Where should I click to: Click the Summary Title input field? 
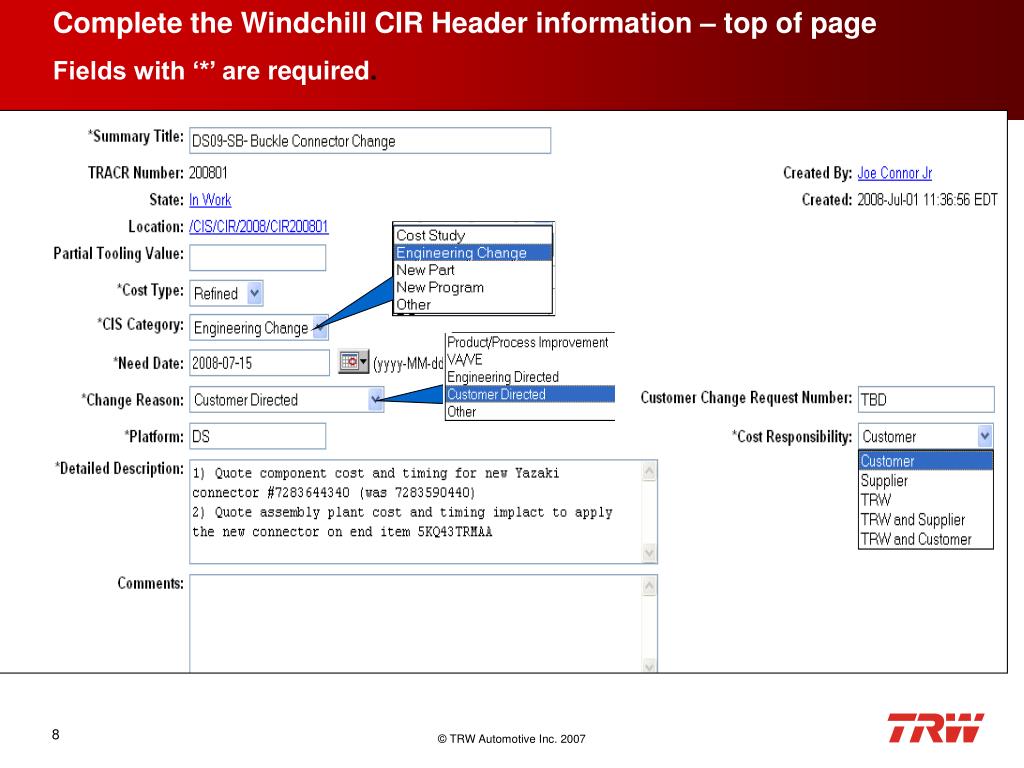[x=370, y=141]
